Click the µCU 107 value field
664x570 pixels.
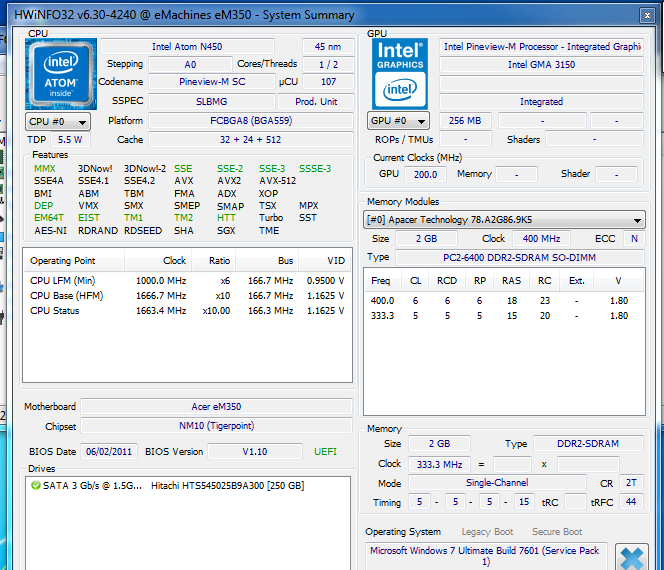tap(328, 82)
